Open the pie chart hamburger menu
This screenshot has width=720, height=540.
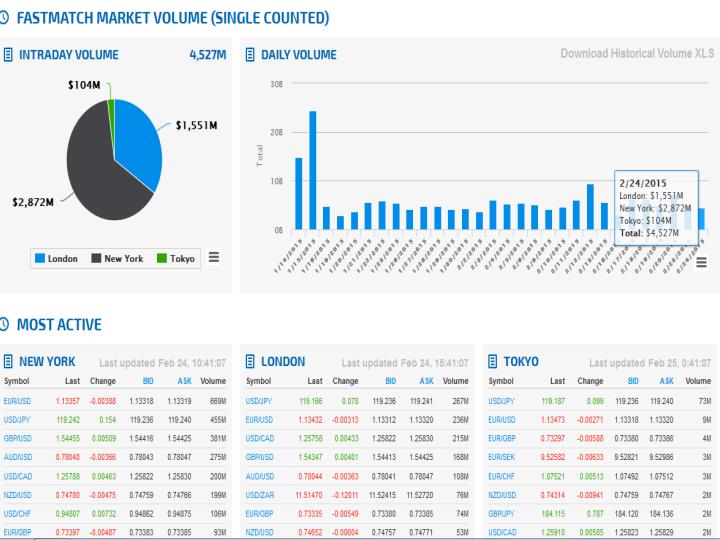coord(213,258)
